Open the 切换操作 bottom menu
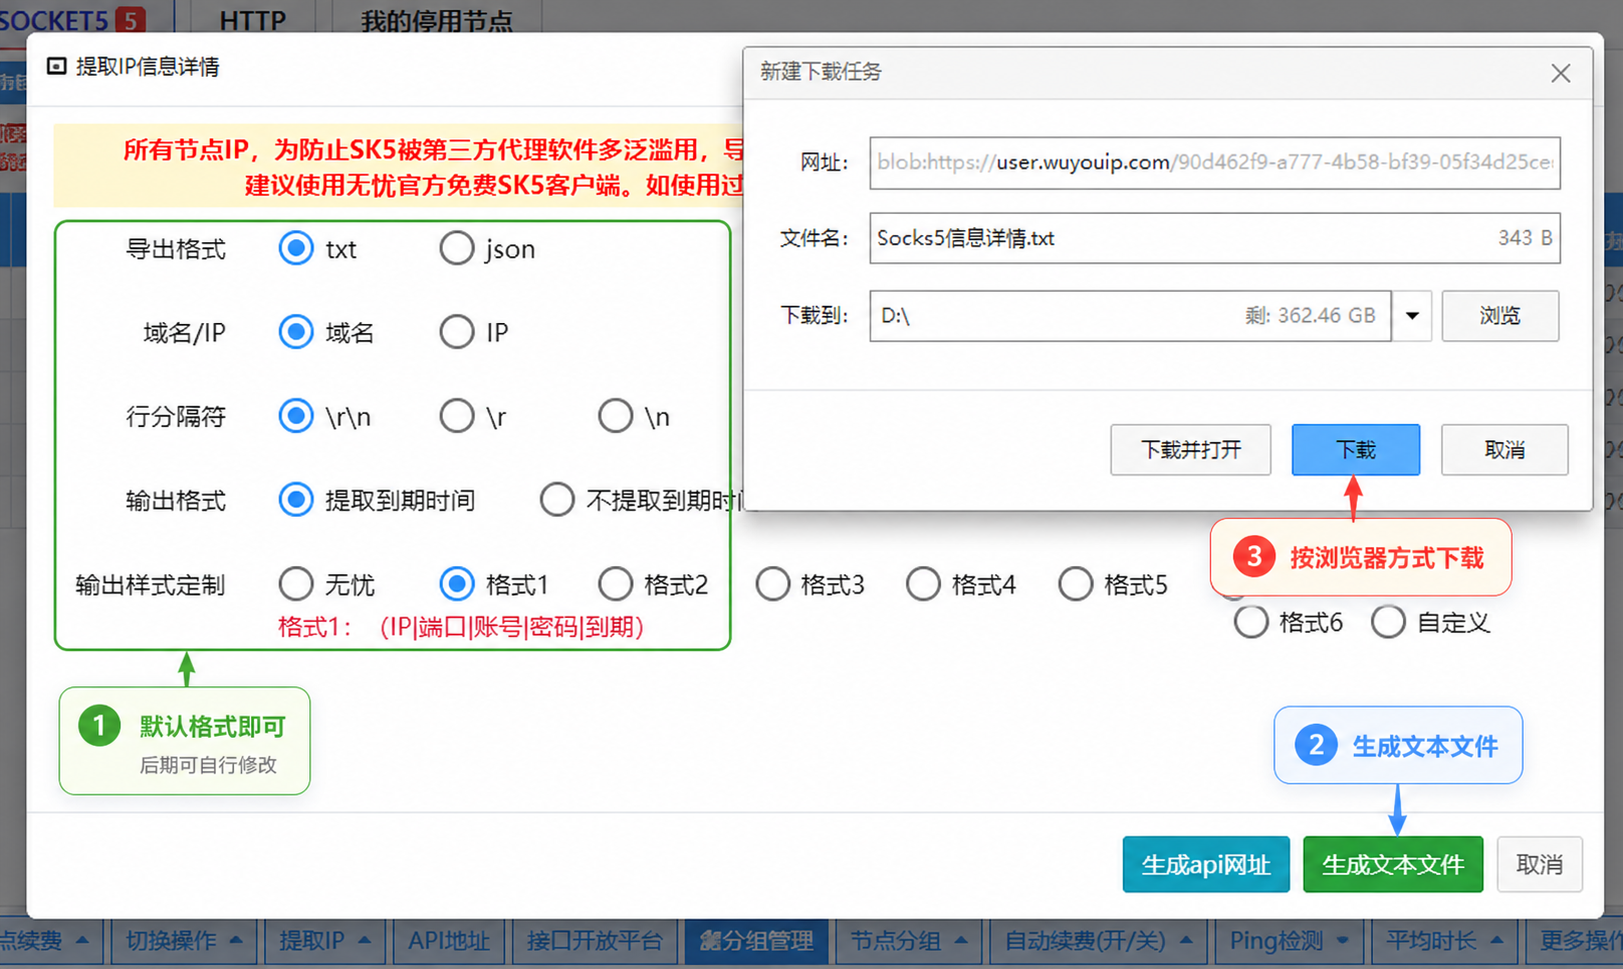 183,941
